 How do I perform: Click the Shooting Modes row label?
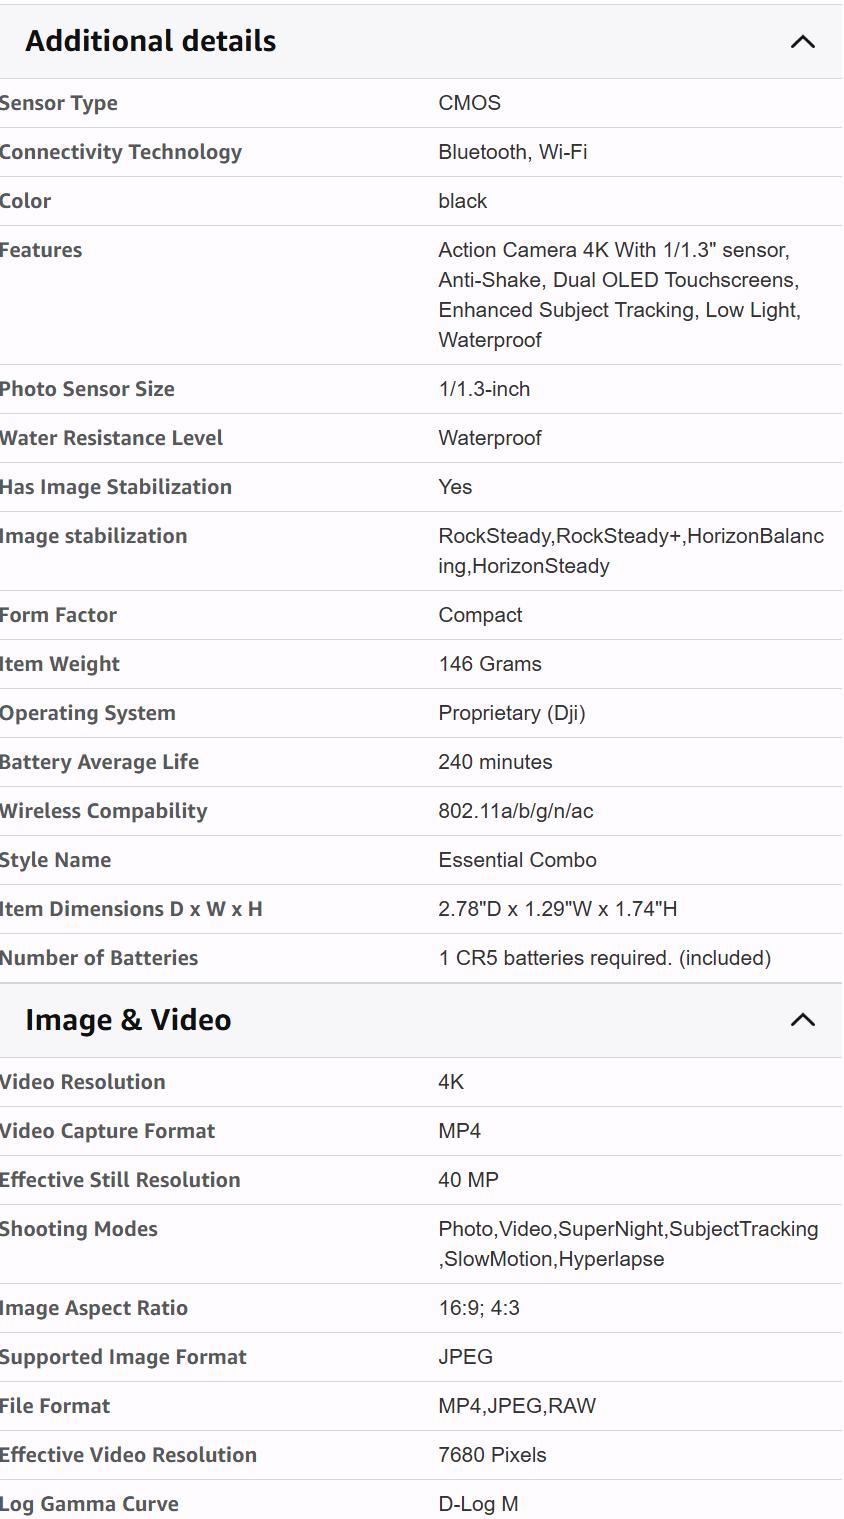(x=79, y=1229)
